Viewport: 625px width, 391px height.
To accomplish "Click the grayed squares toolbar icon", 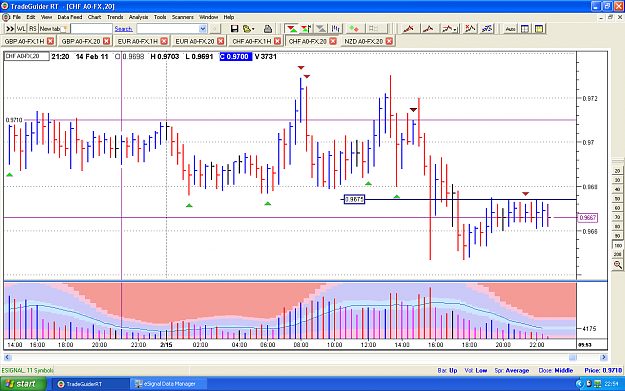I will tap(374, 29).
